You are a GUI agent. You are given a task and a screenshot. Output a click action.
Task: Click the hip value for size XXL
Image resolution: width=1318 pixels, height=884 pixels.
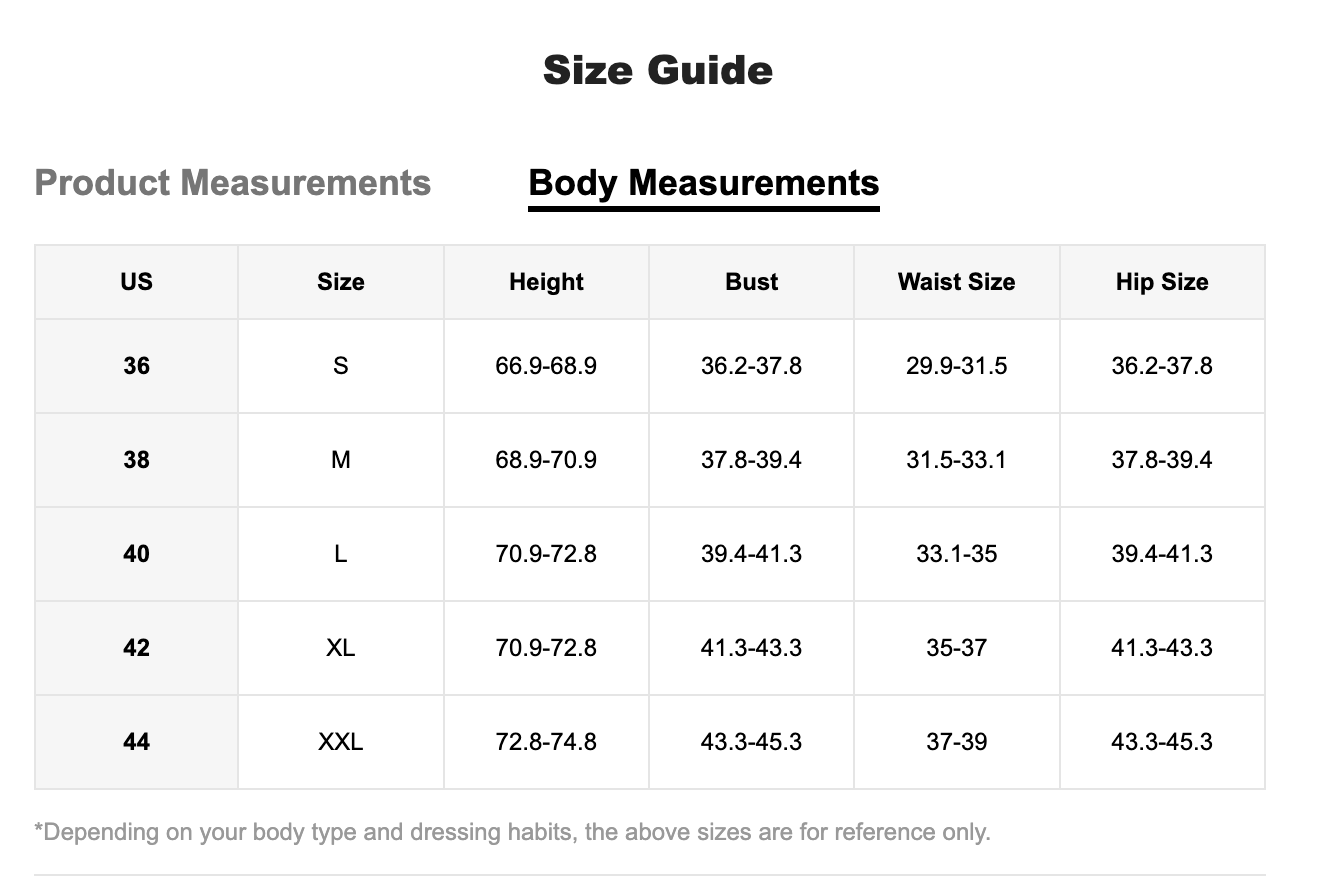[x=1162, y=742]
